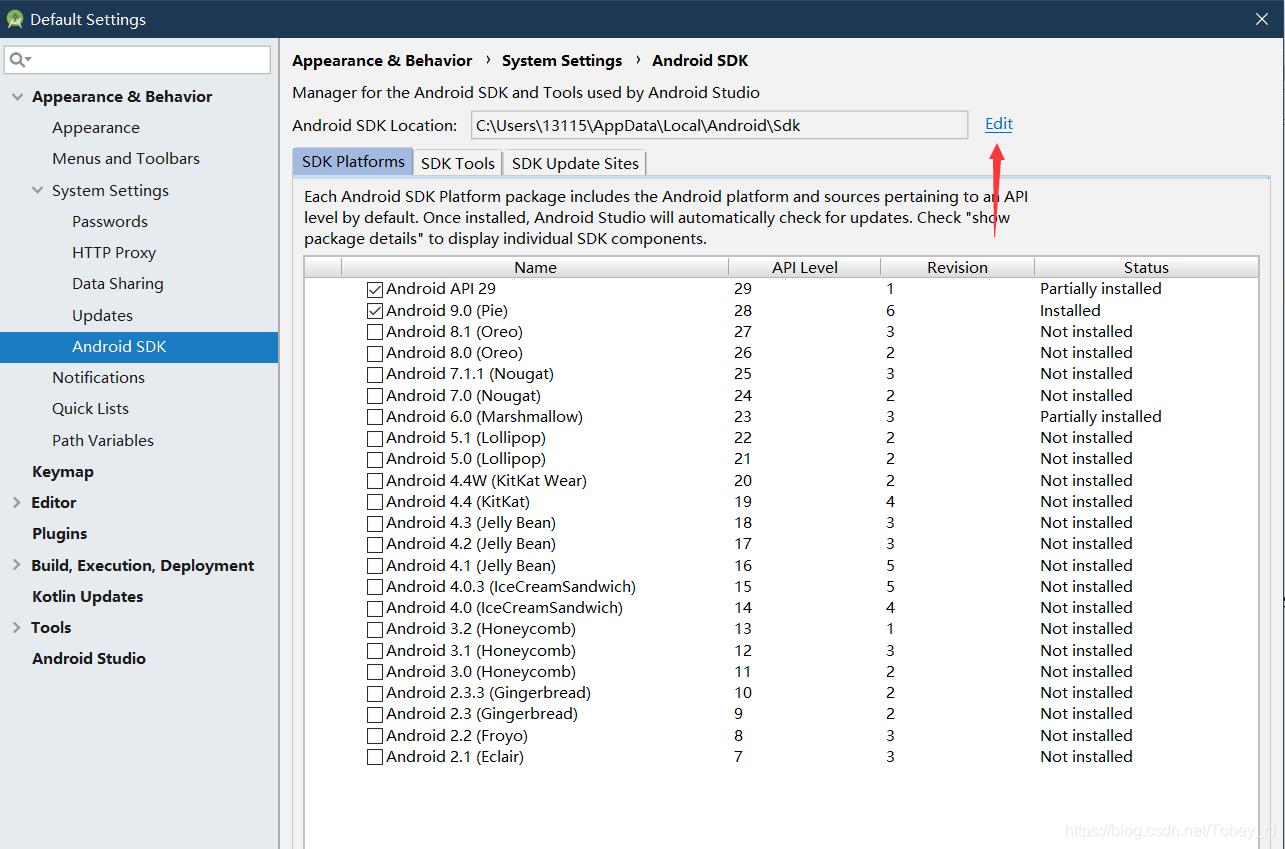Viewport: 1285px width, 849px height.
Task: Collapse System Settings tree node
Action: pyautogui.click(x=37, y=190)
